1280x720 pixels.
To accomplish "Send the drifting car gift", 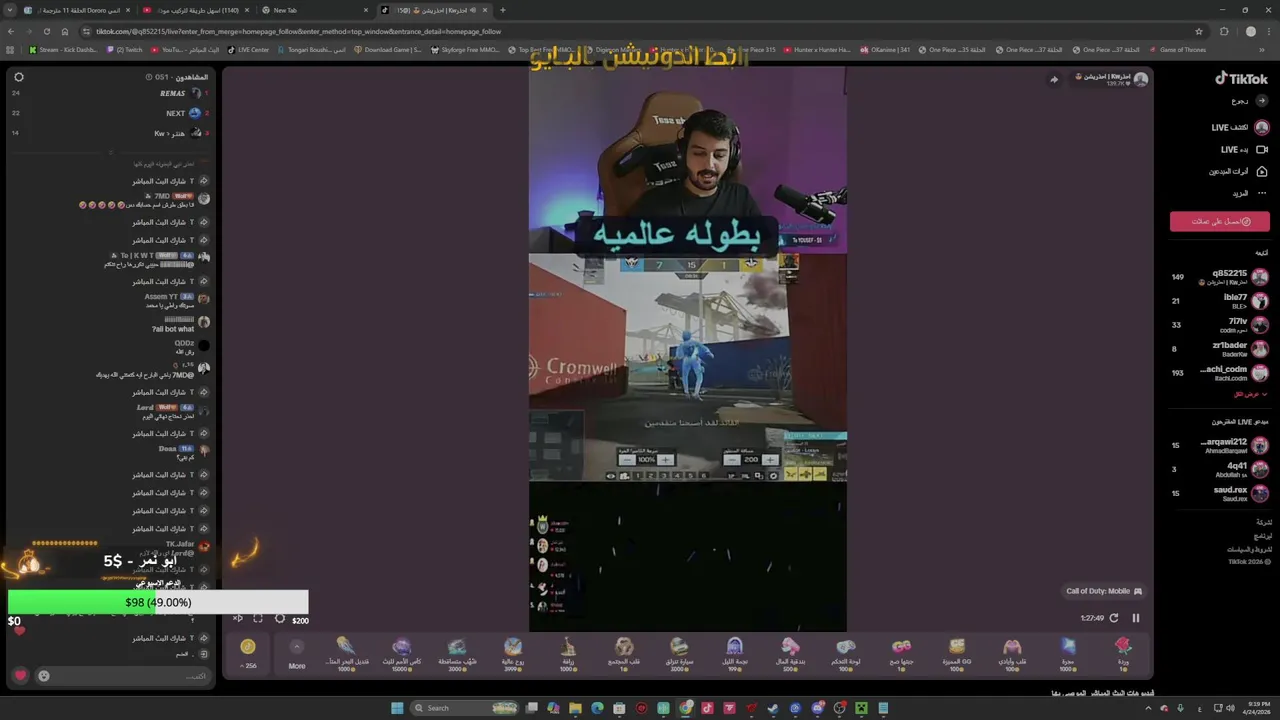I will [679, 653].
